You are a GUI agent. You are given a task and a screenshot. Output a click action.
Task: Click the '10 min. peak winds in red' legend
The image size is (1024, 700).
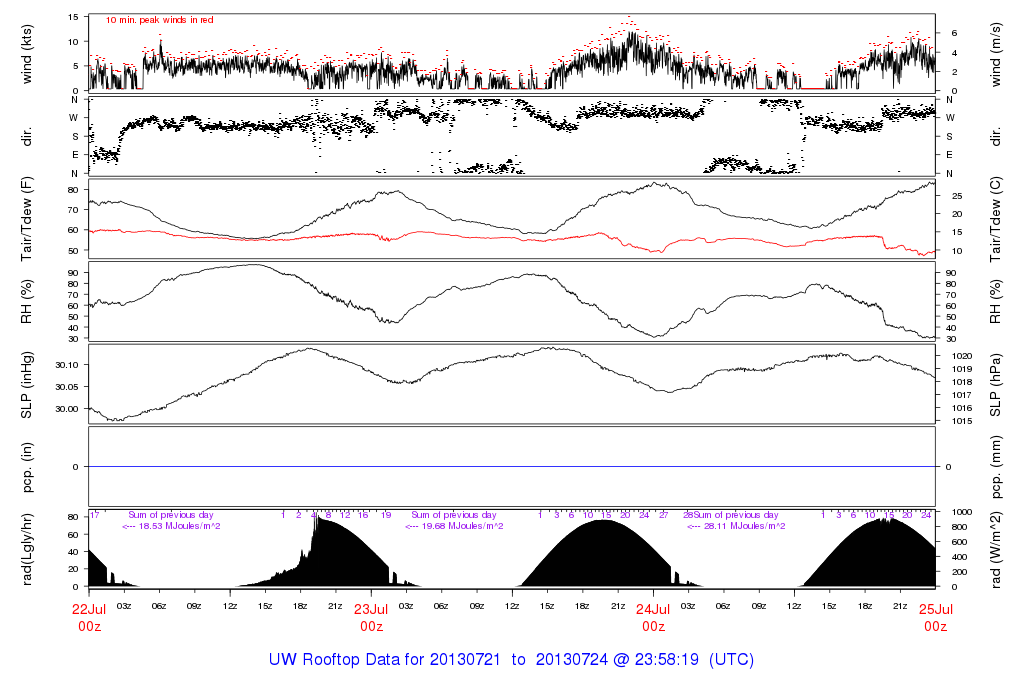159,20
